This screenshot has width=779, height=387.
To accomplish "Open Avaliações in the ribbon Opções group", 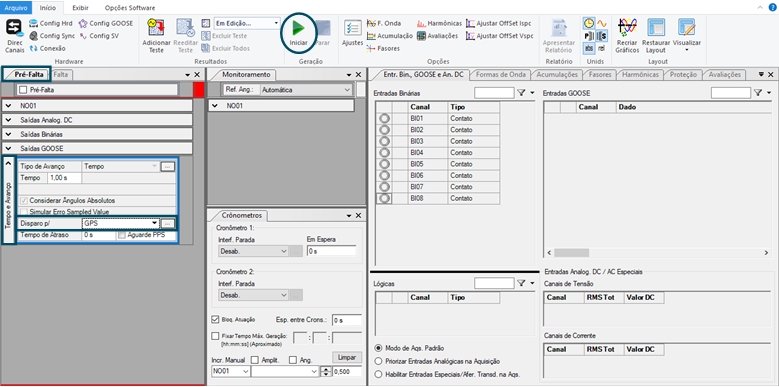I will [x=437, y=36].
